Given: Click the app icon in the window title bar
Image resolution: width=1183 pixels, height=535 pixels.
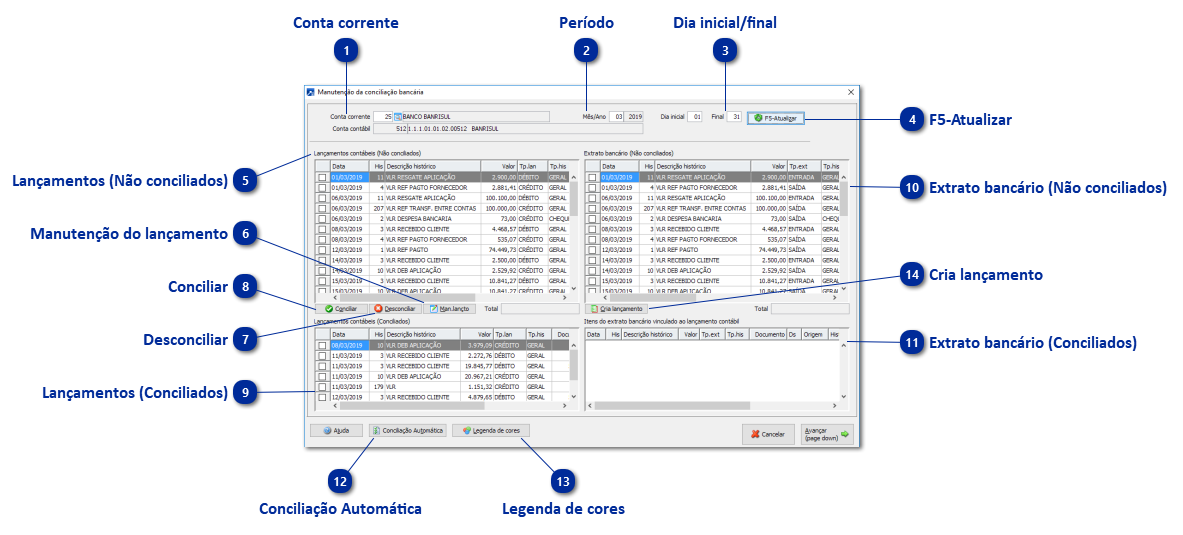Looking at the screenshot, I should (309, 92).
